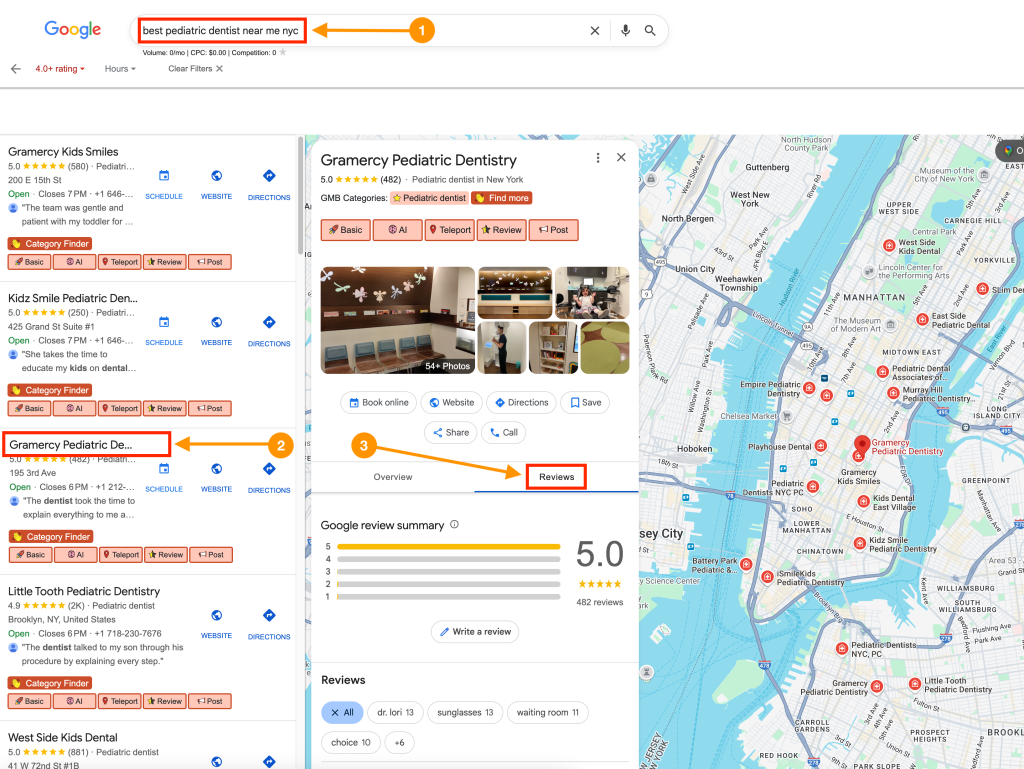This screenshot has height=769, width=1024.
Task: Get Directions to Kidz Smile Pediatric
Action: point(269,330)
